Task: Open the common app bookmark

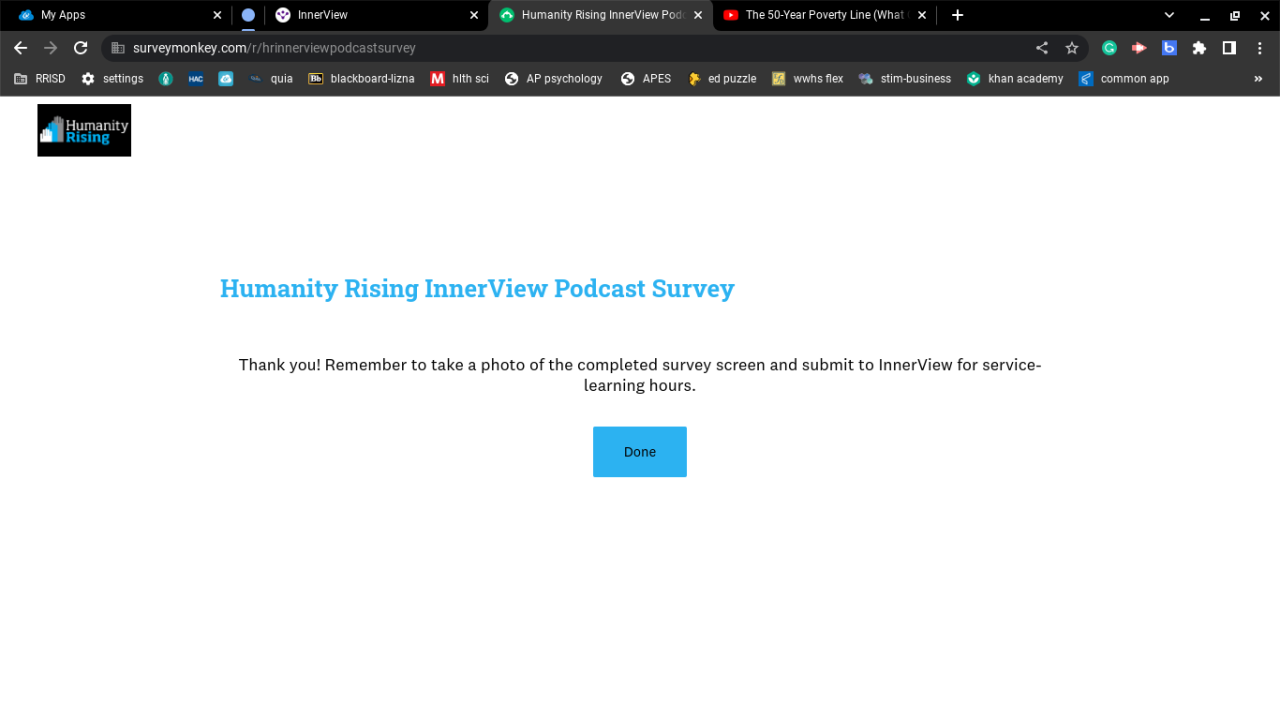Action: coord(1124,79)
